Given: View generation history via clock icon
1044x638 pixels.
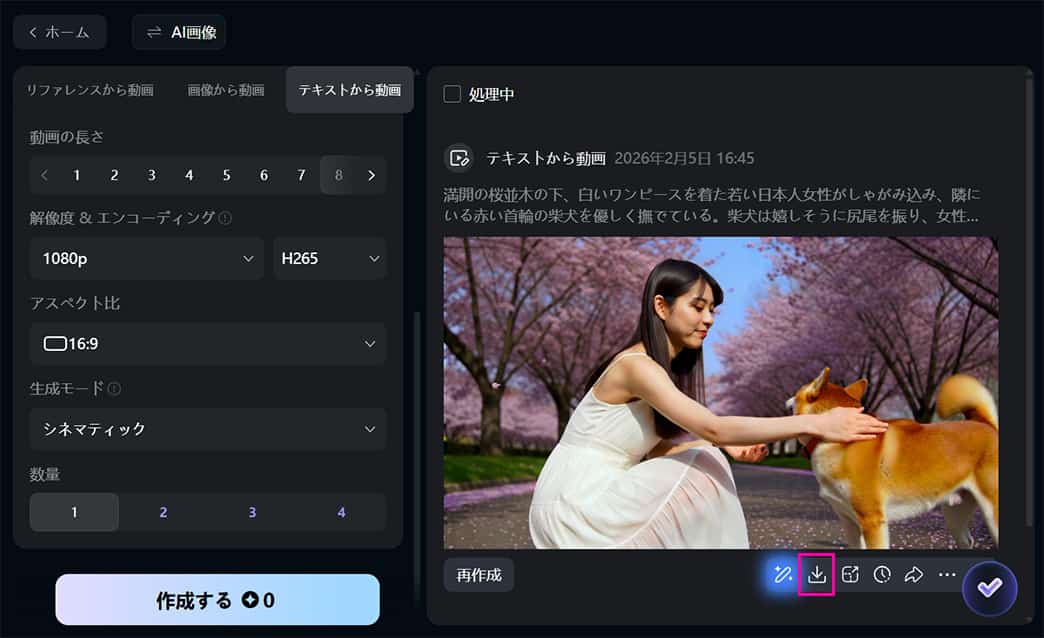Looking at the screenshot, I should coord(881,574).
